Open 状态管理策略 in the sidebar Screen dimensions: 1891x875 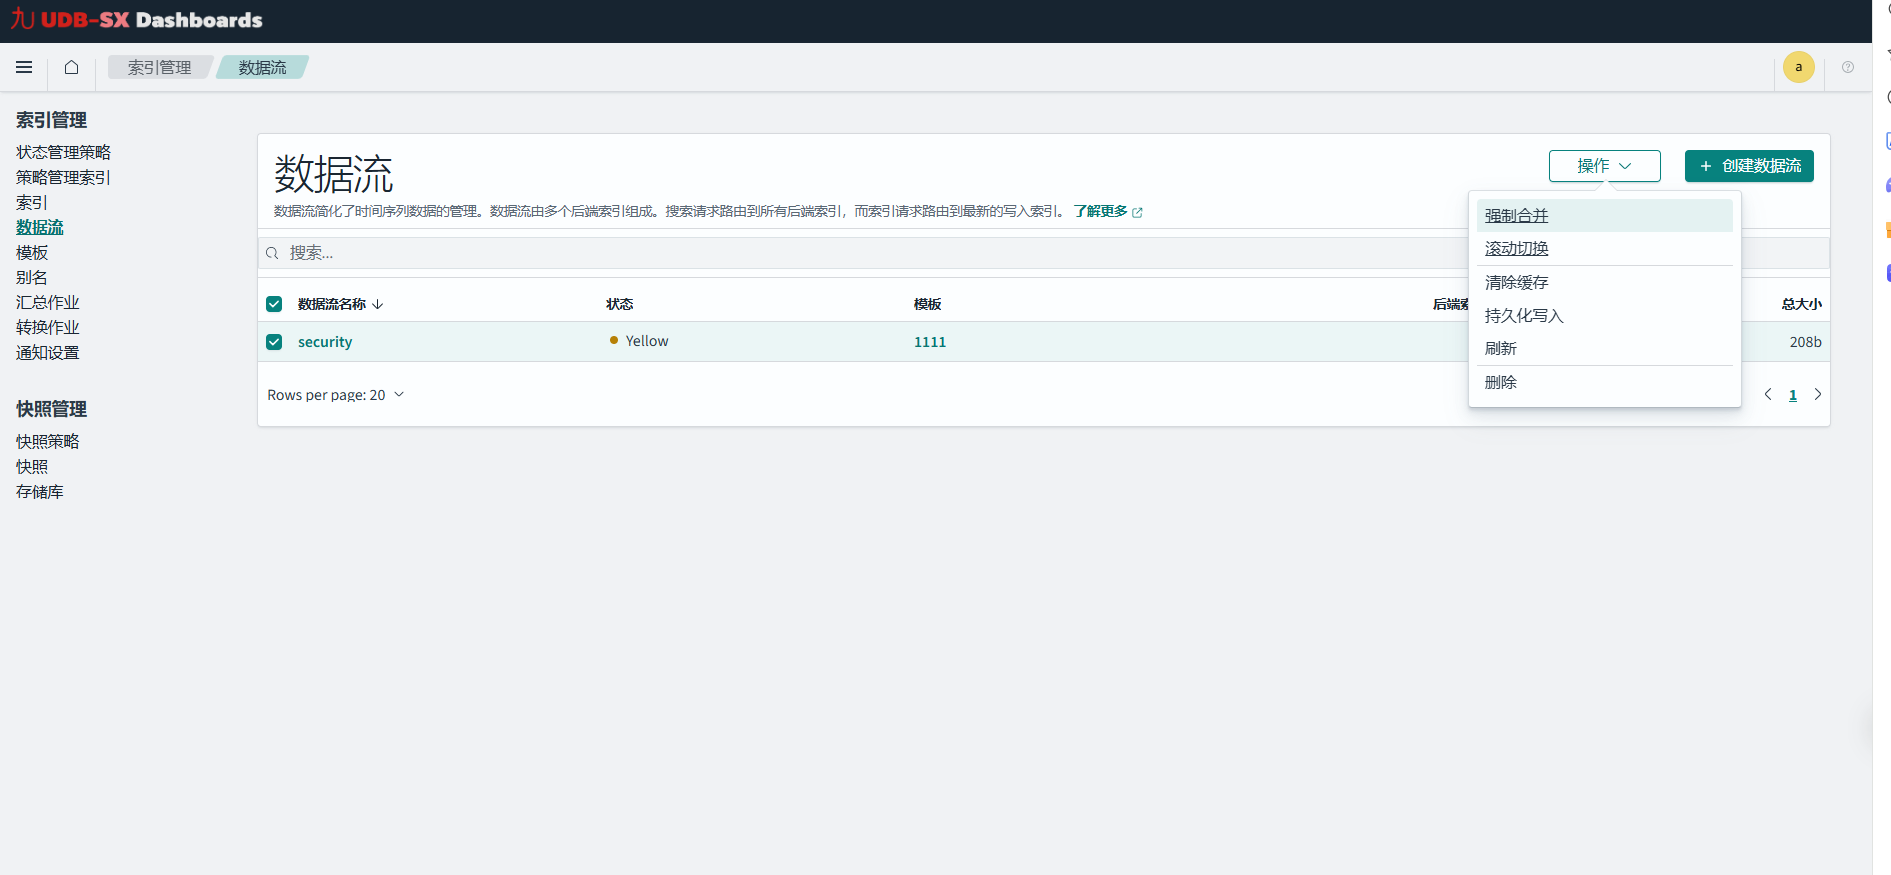63,152
